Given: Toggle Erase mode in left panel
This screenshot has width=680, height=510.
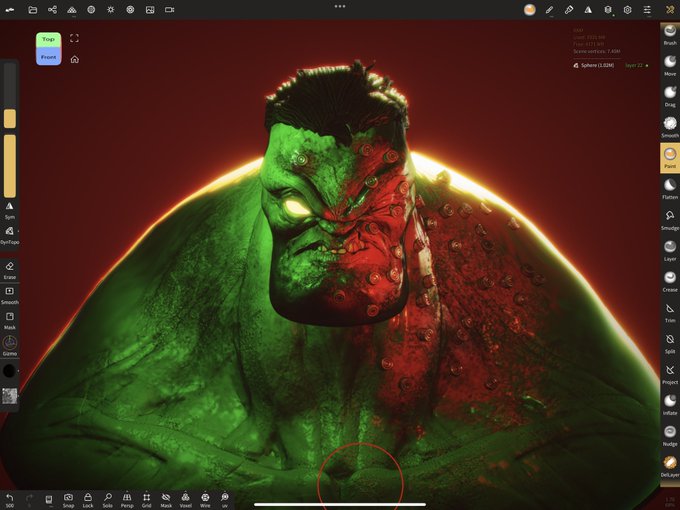Looking at the screenshot, I should point(10,270).
